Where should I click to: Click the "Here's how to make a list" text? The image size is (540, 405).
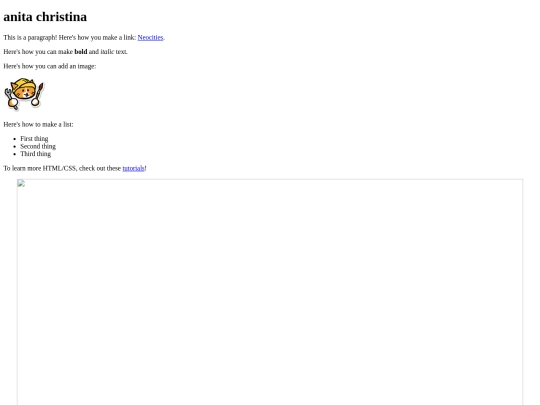pyautogui.click(x=38, y=124)
